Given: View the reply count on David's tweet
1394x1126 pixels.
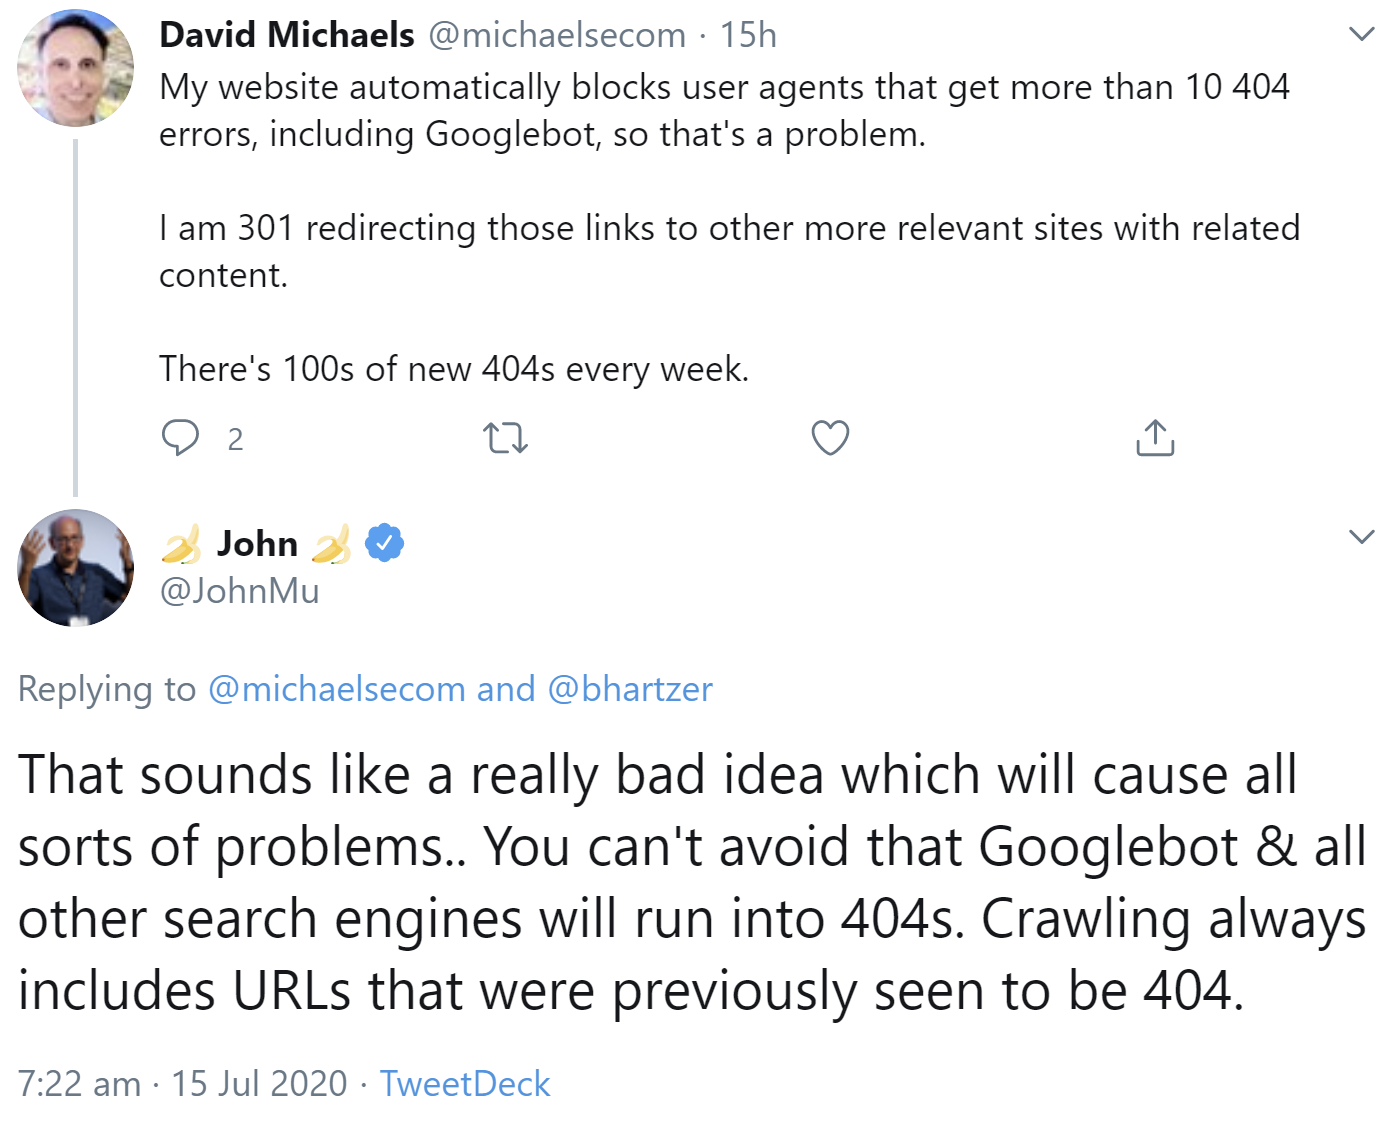Looking at the screenshot, I should (x=235, y=439).
